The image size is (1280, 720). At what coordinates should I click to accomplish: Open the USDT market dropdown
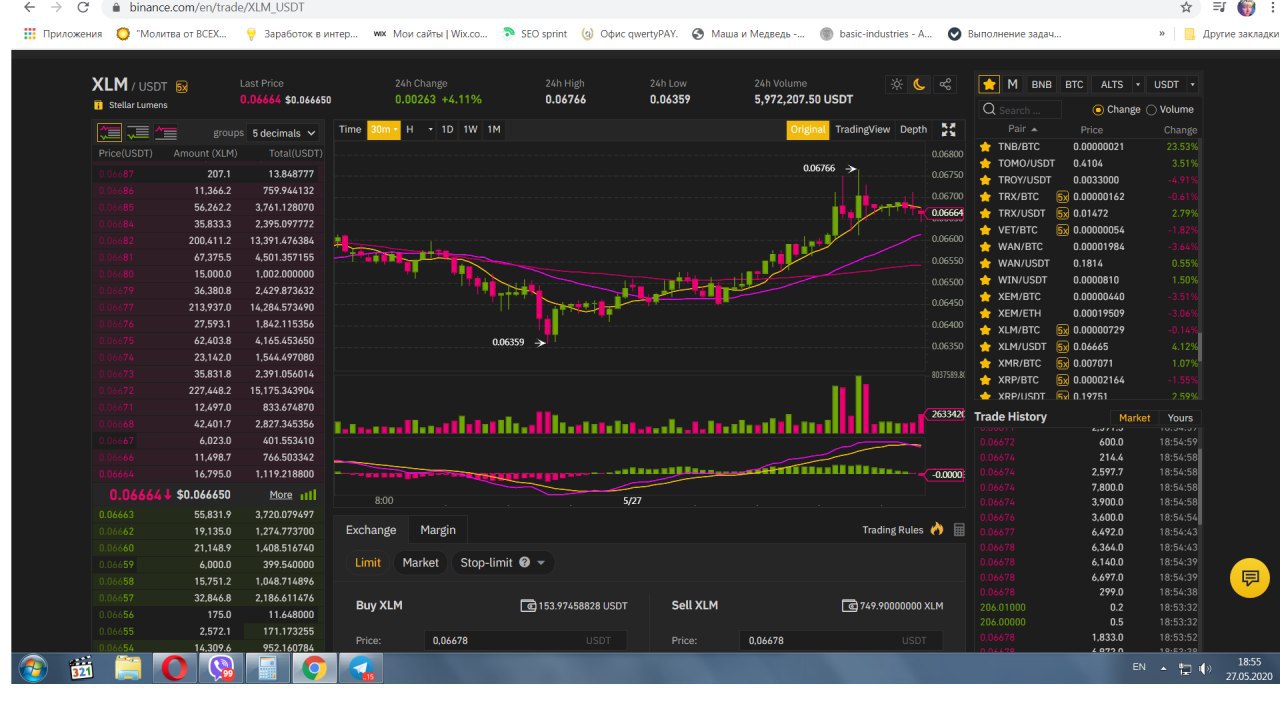pos(1172,85)
